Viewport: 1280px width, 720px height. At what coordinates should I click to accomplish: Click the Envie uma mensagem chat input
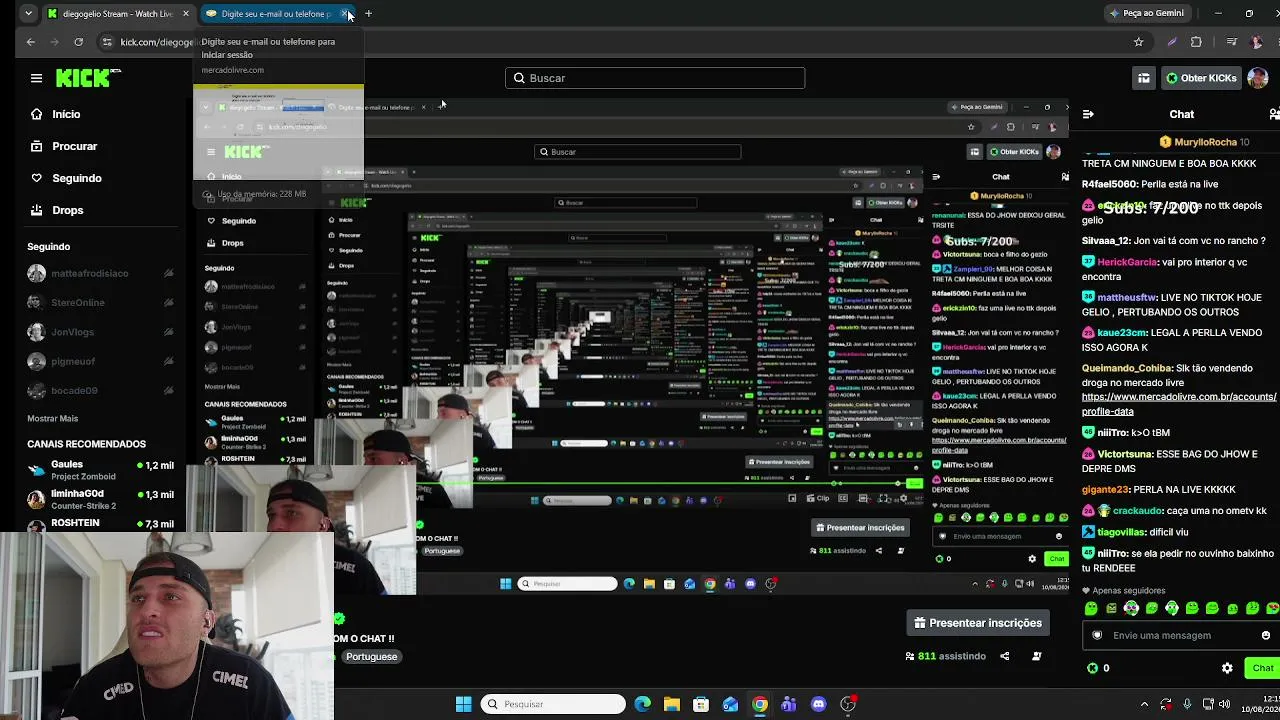click(x=1181, y=635)
